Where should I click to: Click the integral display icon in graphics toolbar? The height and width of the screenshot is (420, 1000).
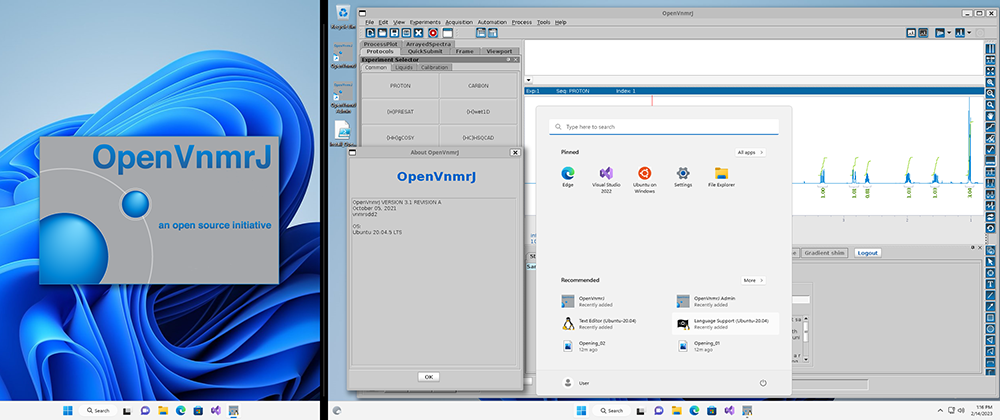(x=990, y=127)
